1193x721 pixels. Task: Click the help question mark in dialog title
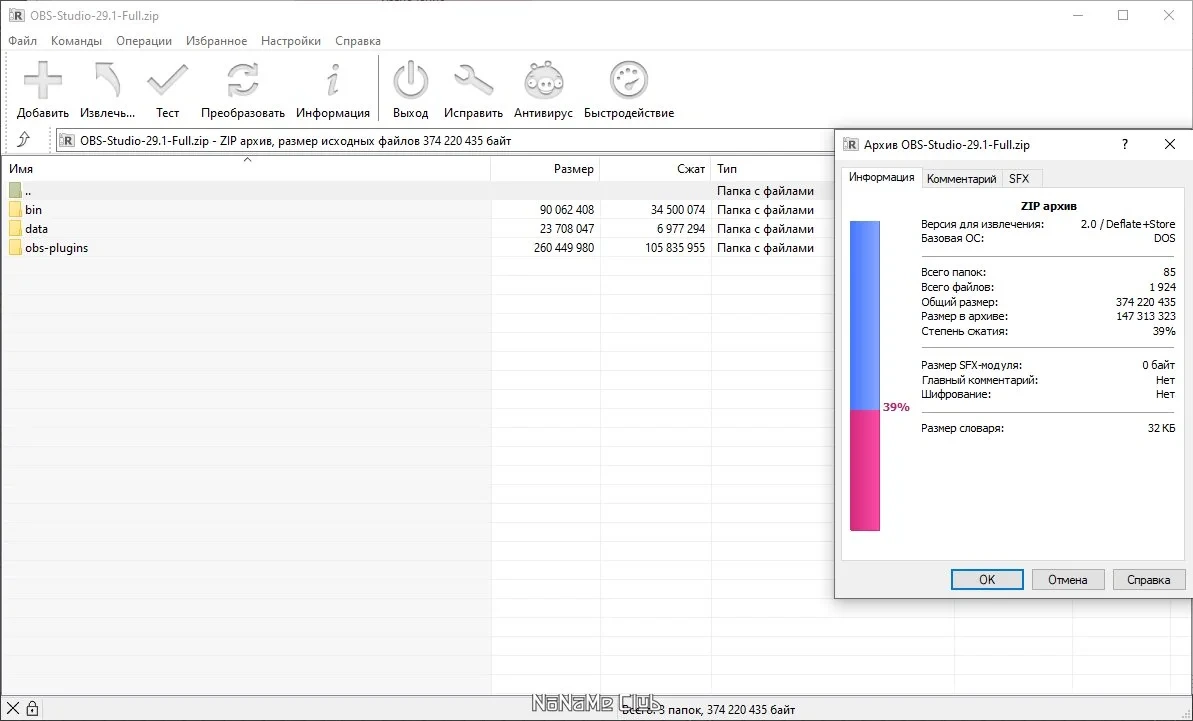click(1125, 145)
